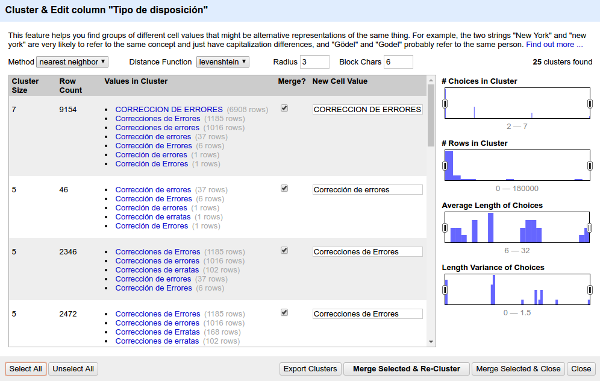This screenshot has height=381, width=600.
Task: Click the cluster list scrollbar down arrow
Action: pyautogui.click(x=431, y=342)
